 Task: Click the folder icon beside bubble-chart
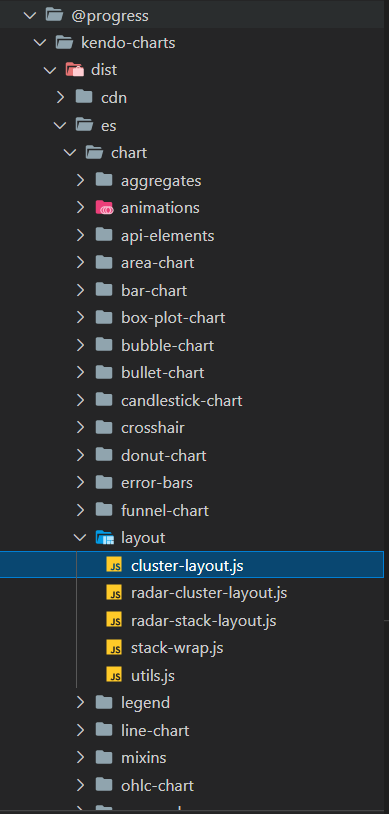104,345
